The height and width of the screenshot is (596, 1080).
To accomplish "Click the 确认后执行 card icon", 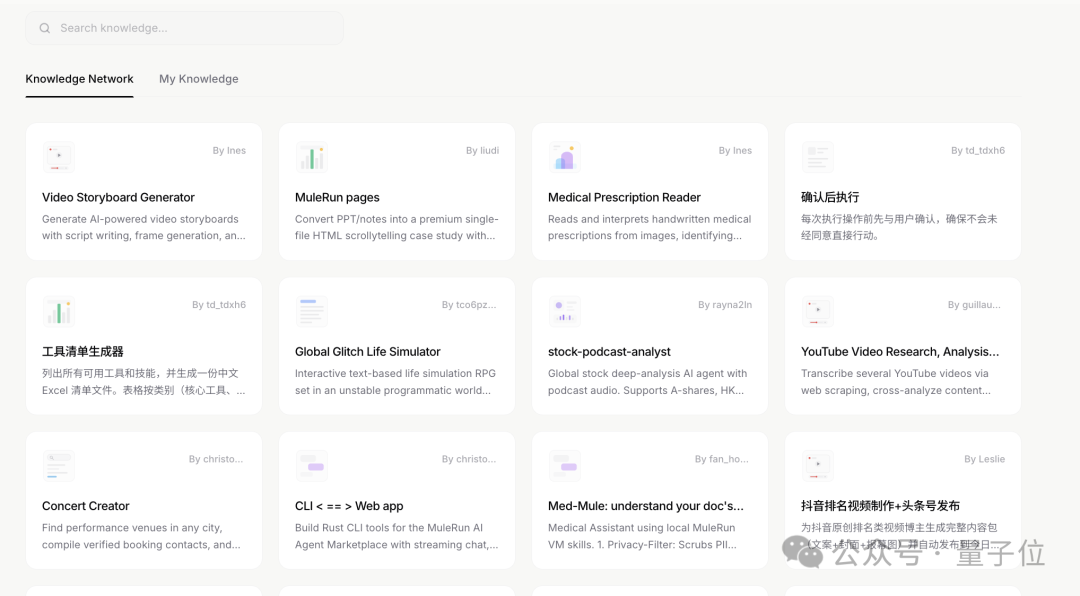I will [818, 157].
